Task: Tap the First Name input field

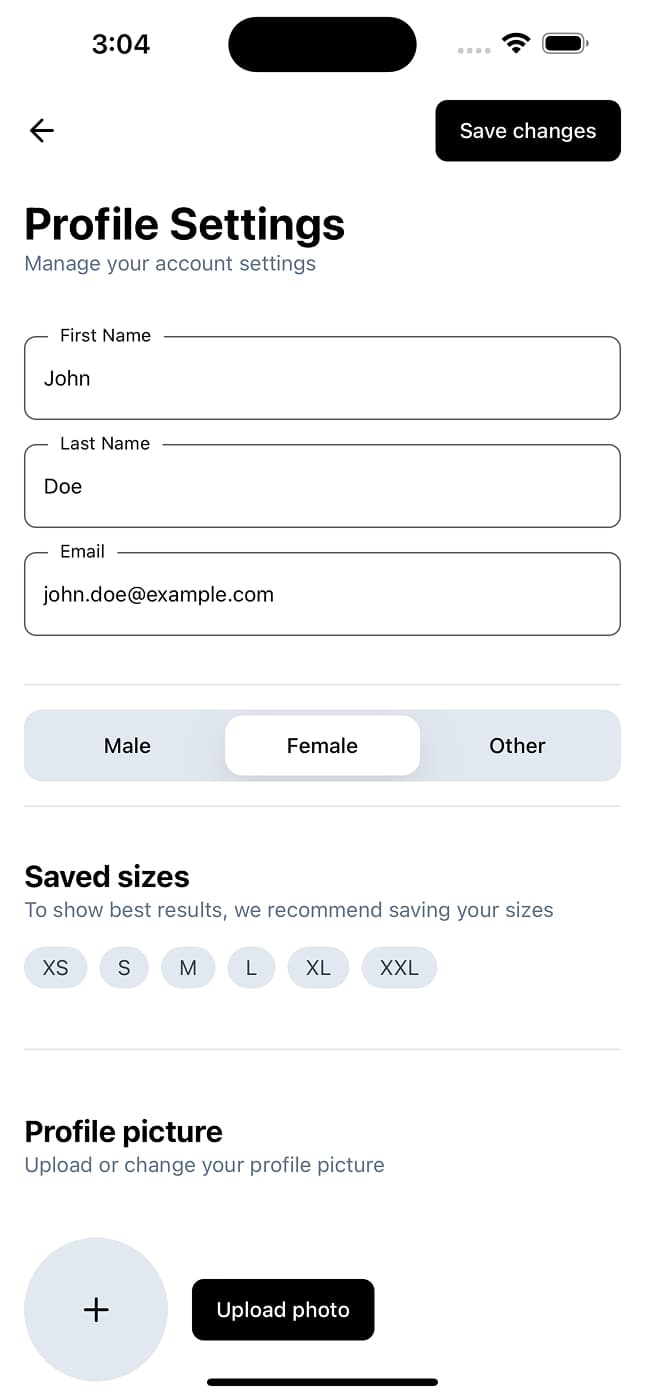Action: pos(322,378)
